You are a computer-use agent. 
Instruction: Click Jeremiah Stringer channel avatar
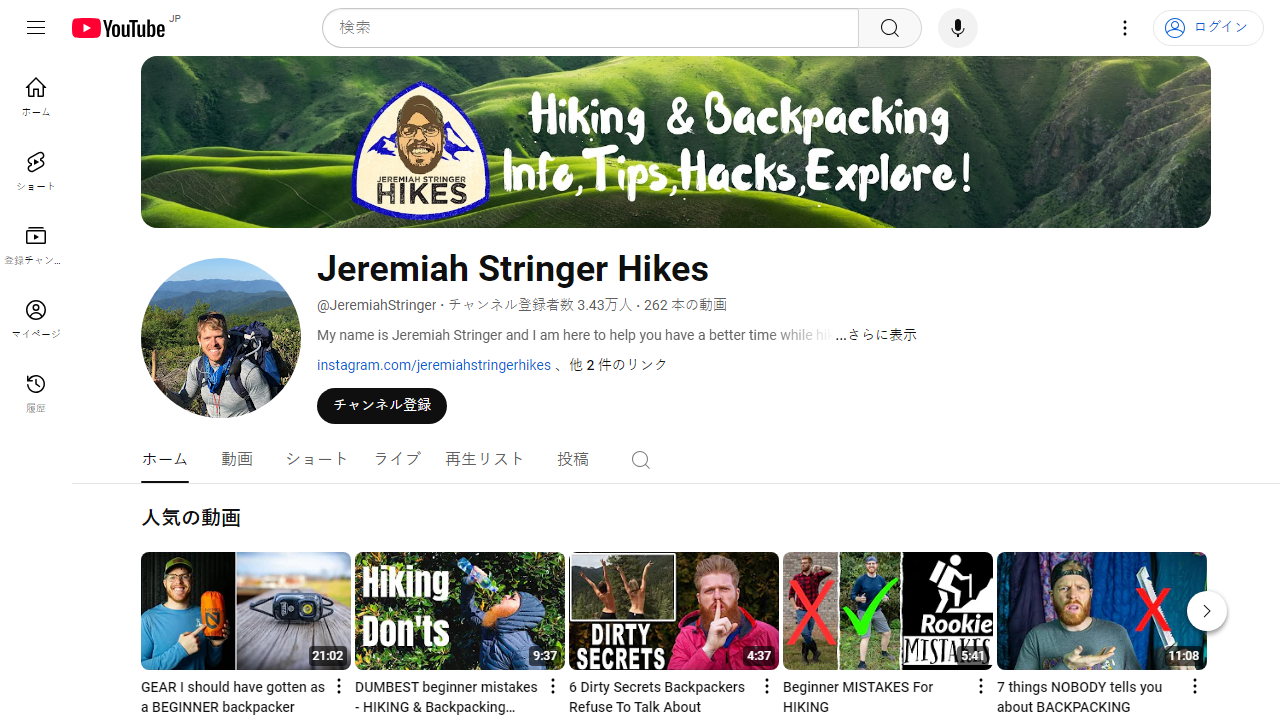coord(221,338)
